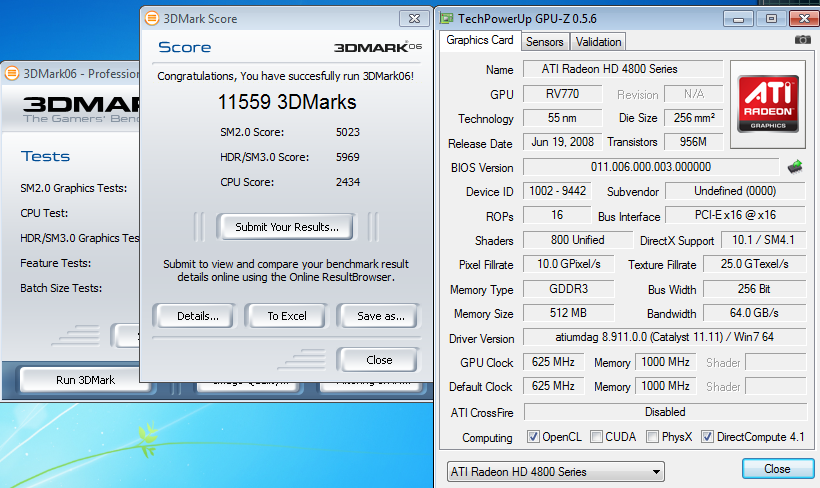Click the Save as button
The image size is (820, 488).
click(380, 316)
